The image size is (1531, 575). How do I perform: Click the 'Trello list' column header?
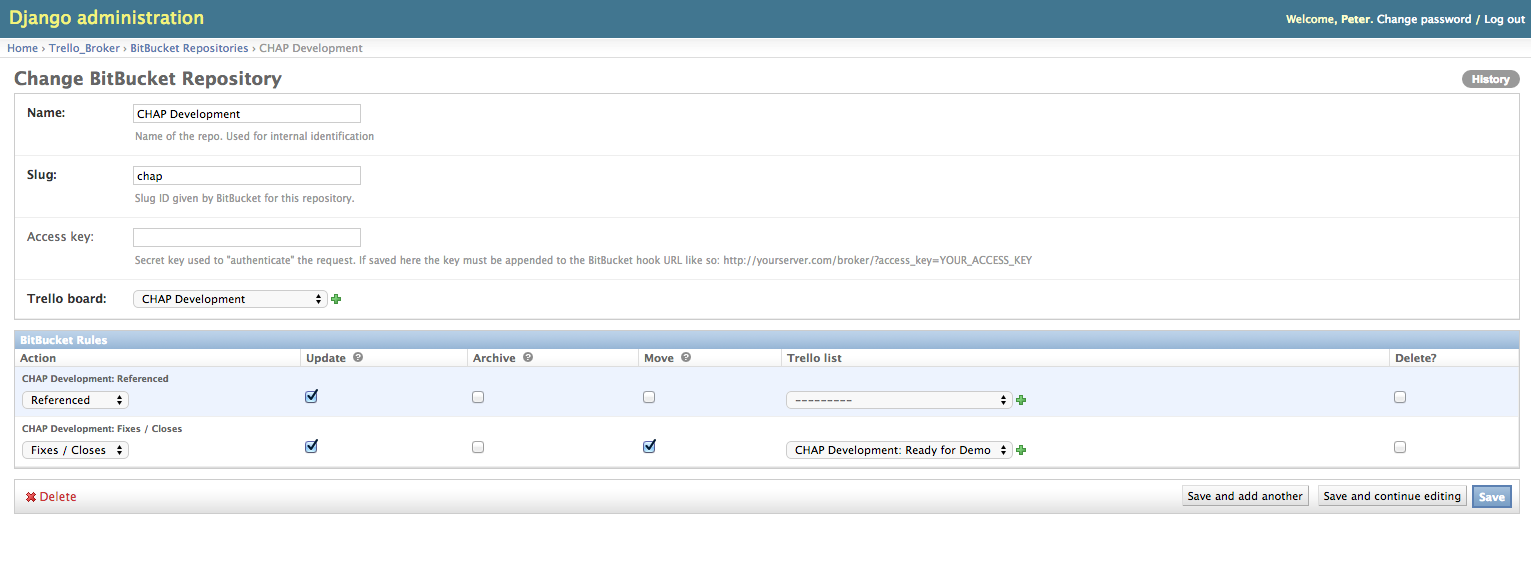[x=814, y=358]
